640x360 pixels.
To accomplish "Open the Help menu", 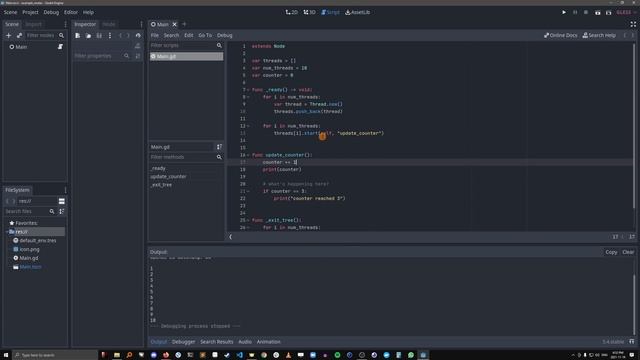I will coord(88,12).
